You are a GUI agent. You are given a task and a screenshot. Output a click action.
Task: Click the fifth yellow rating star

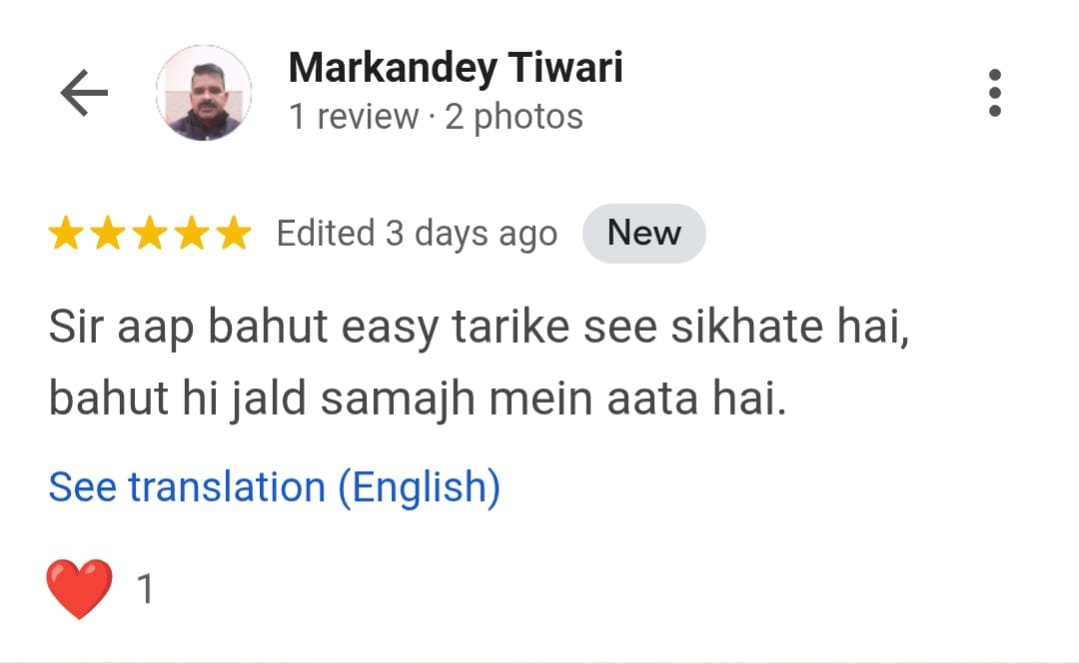click(234, 233)
